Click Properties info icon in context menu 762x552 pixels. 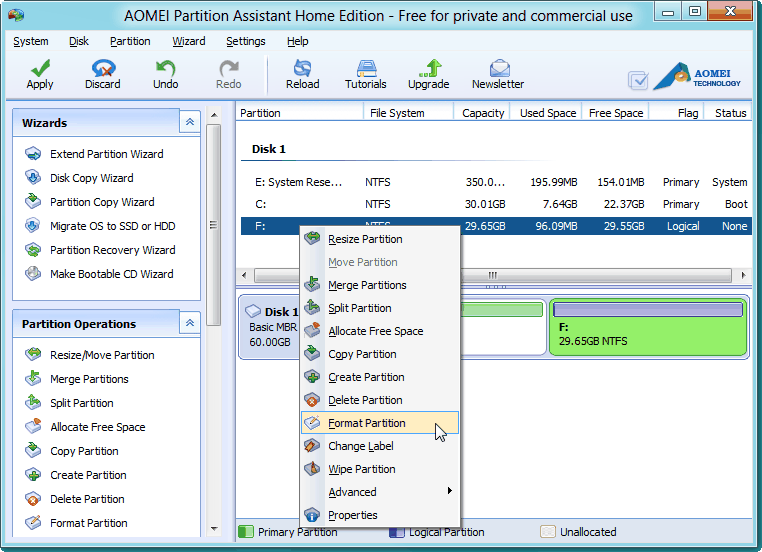point(312,515)
